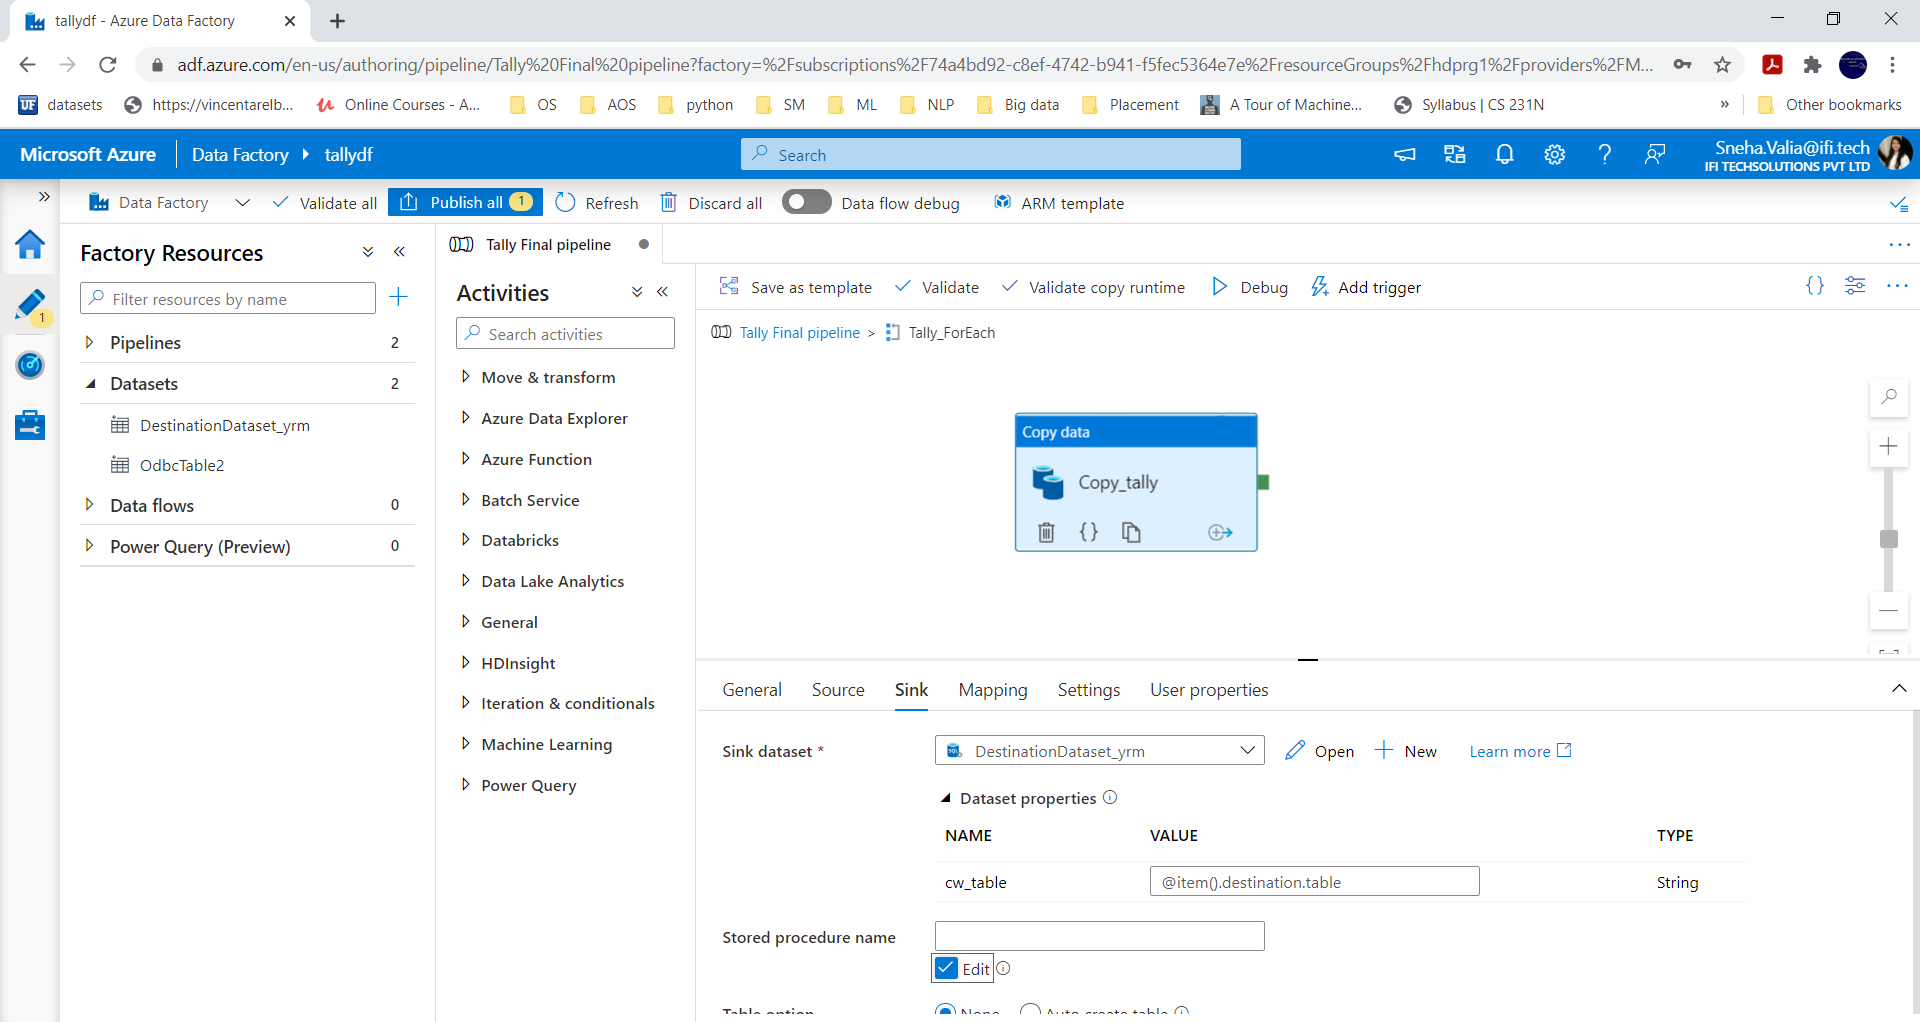Clone the Copy_tally activity with copy icon

coord(1131,532)
